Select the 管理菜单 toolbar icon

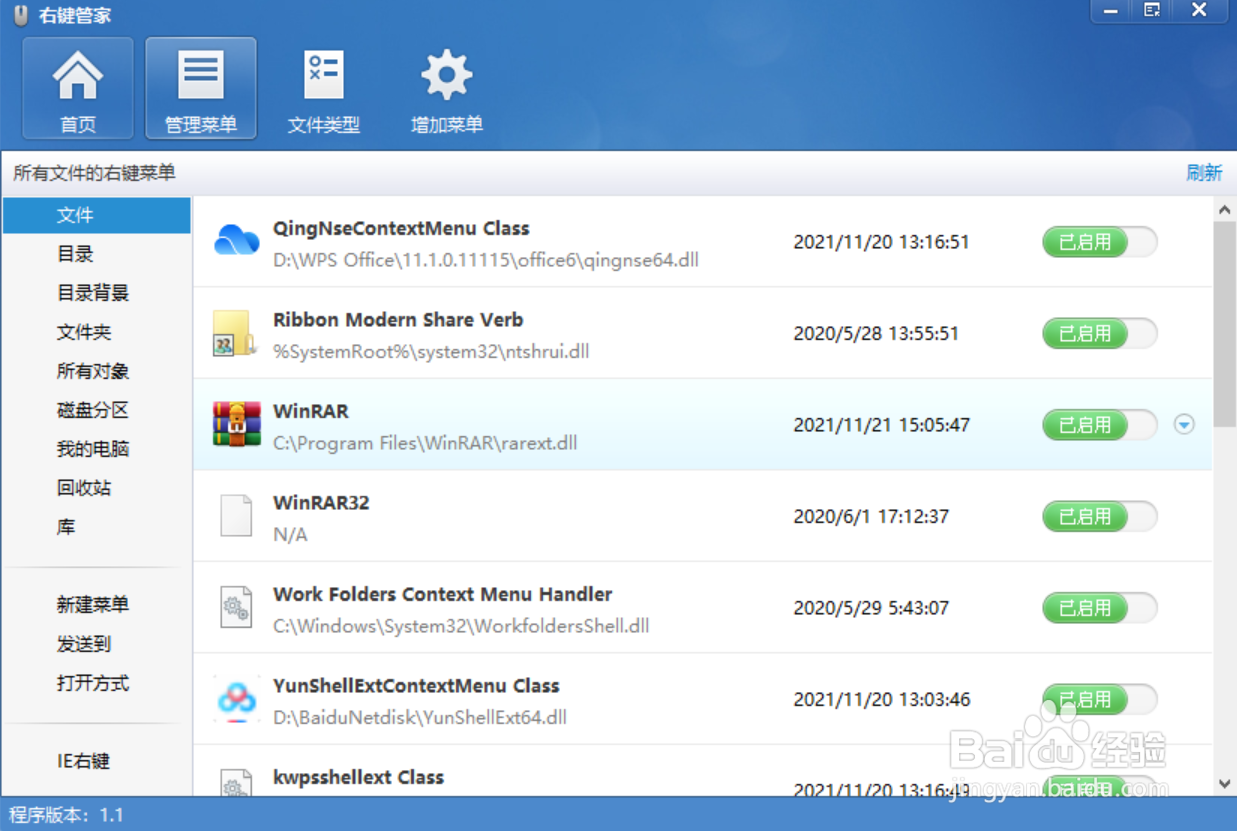click(201, 88)
